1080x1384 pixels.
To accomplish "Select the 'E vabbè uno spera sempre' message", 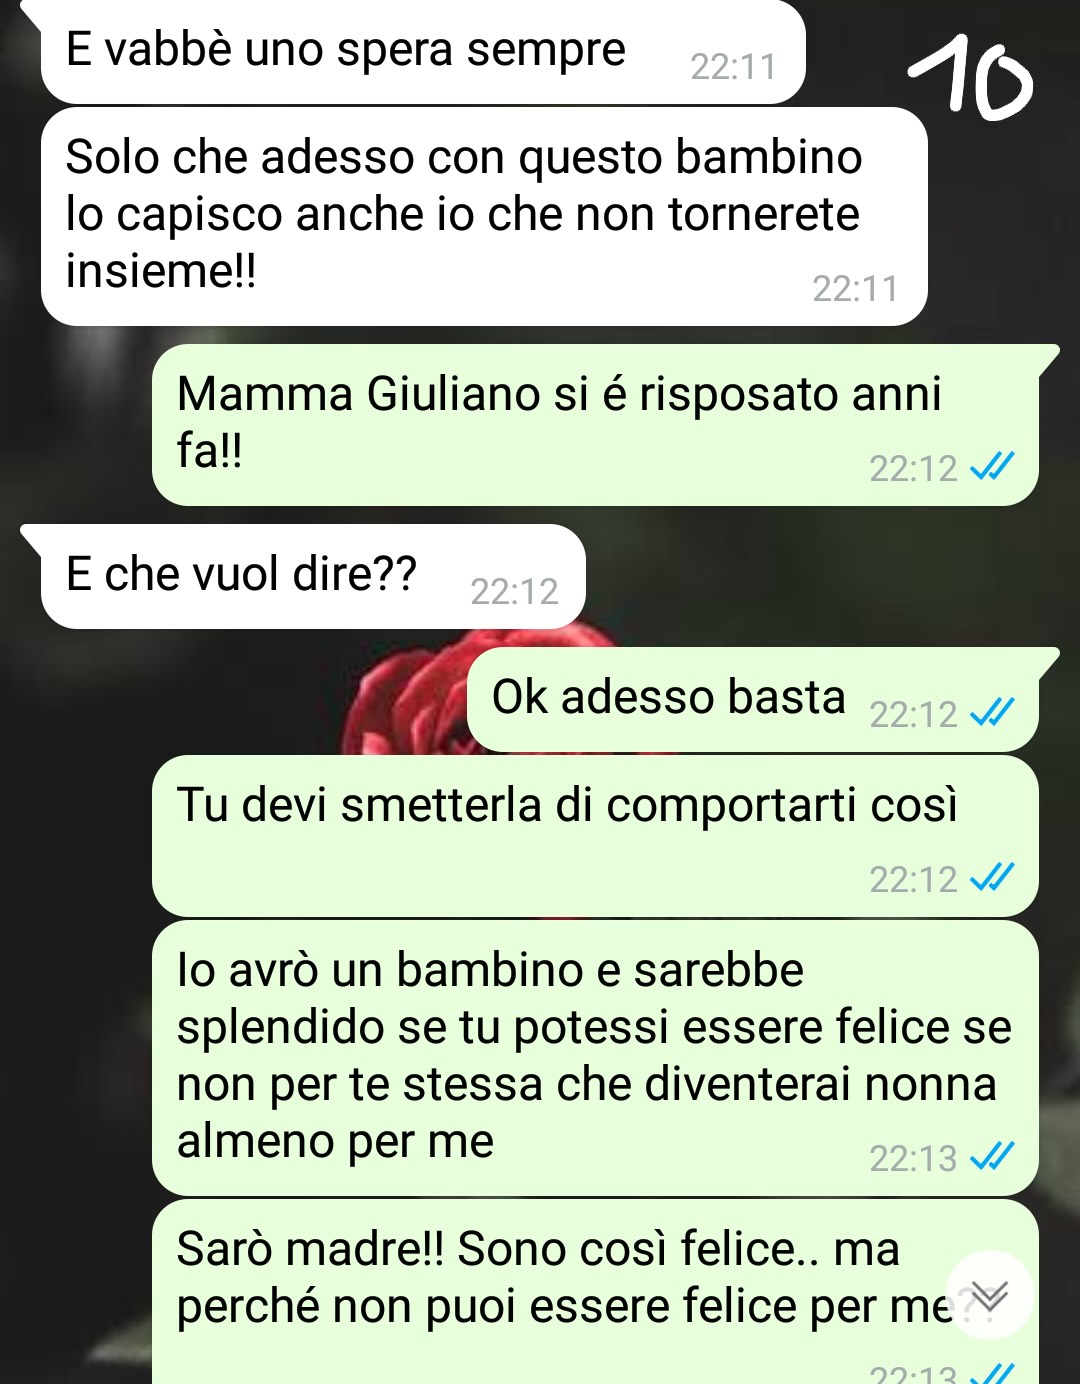I will point(423,52).
